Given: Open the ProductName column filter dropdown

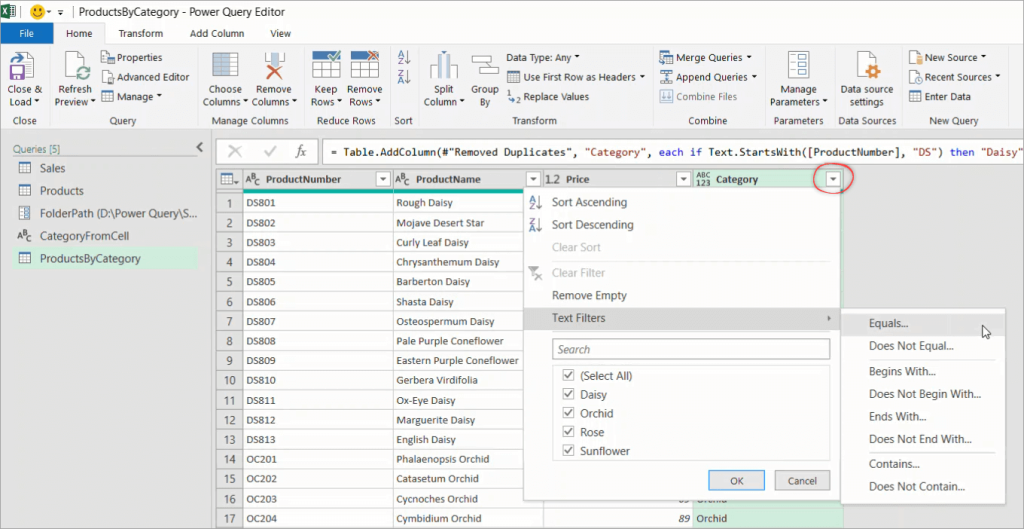Looking at the screenshot, I should pos(534,180).
